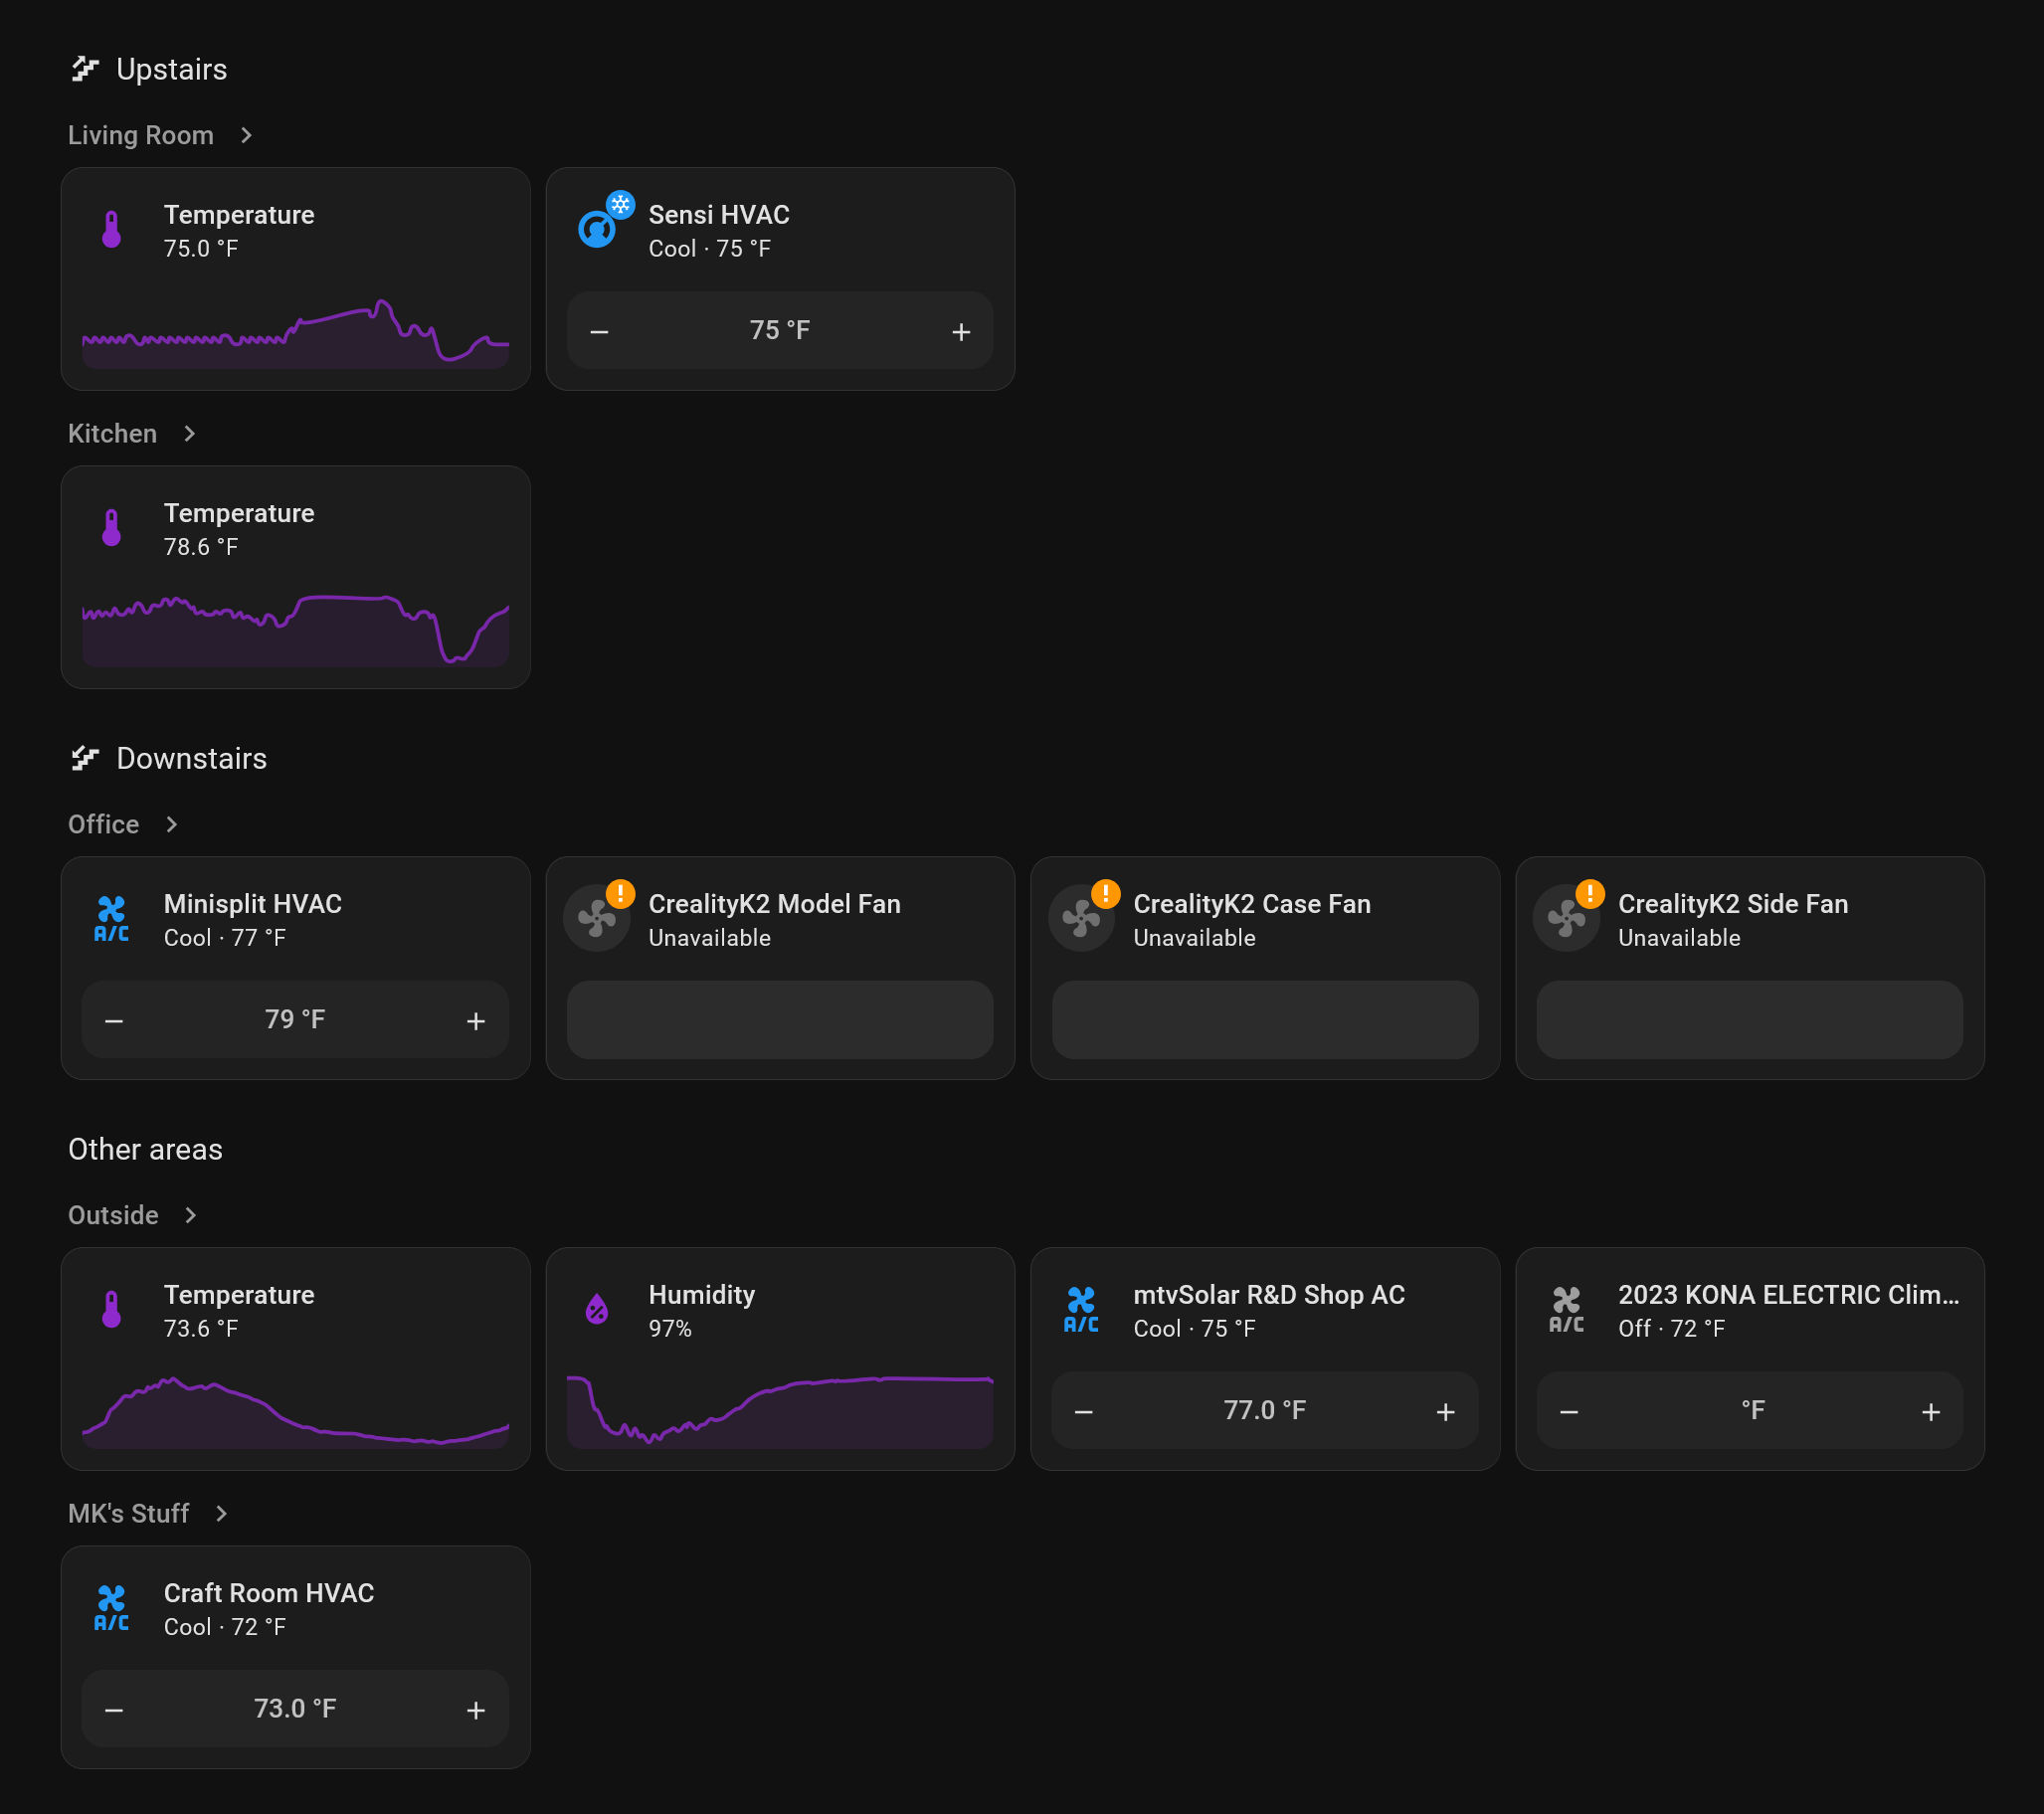
Task: Click the CrealityK2 Model Fan Unavailable status
Action: (x=710, y=938)
